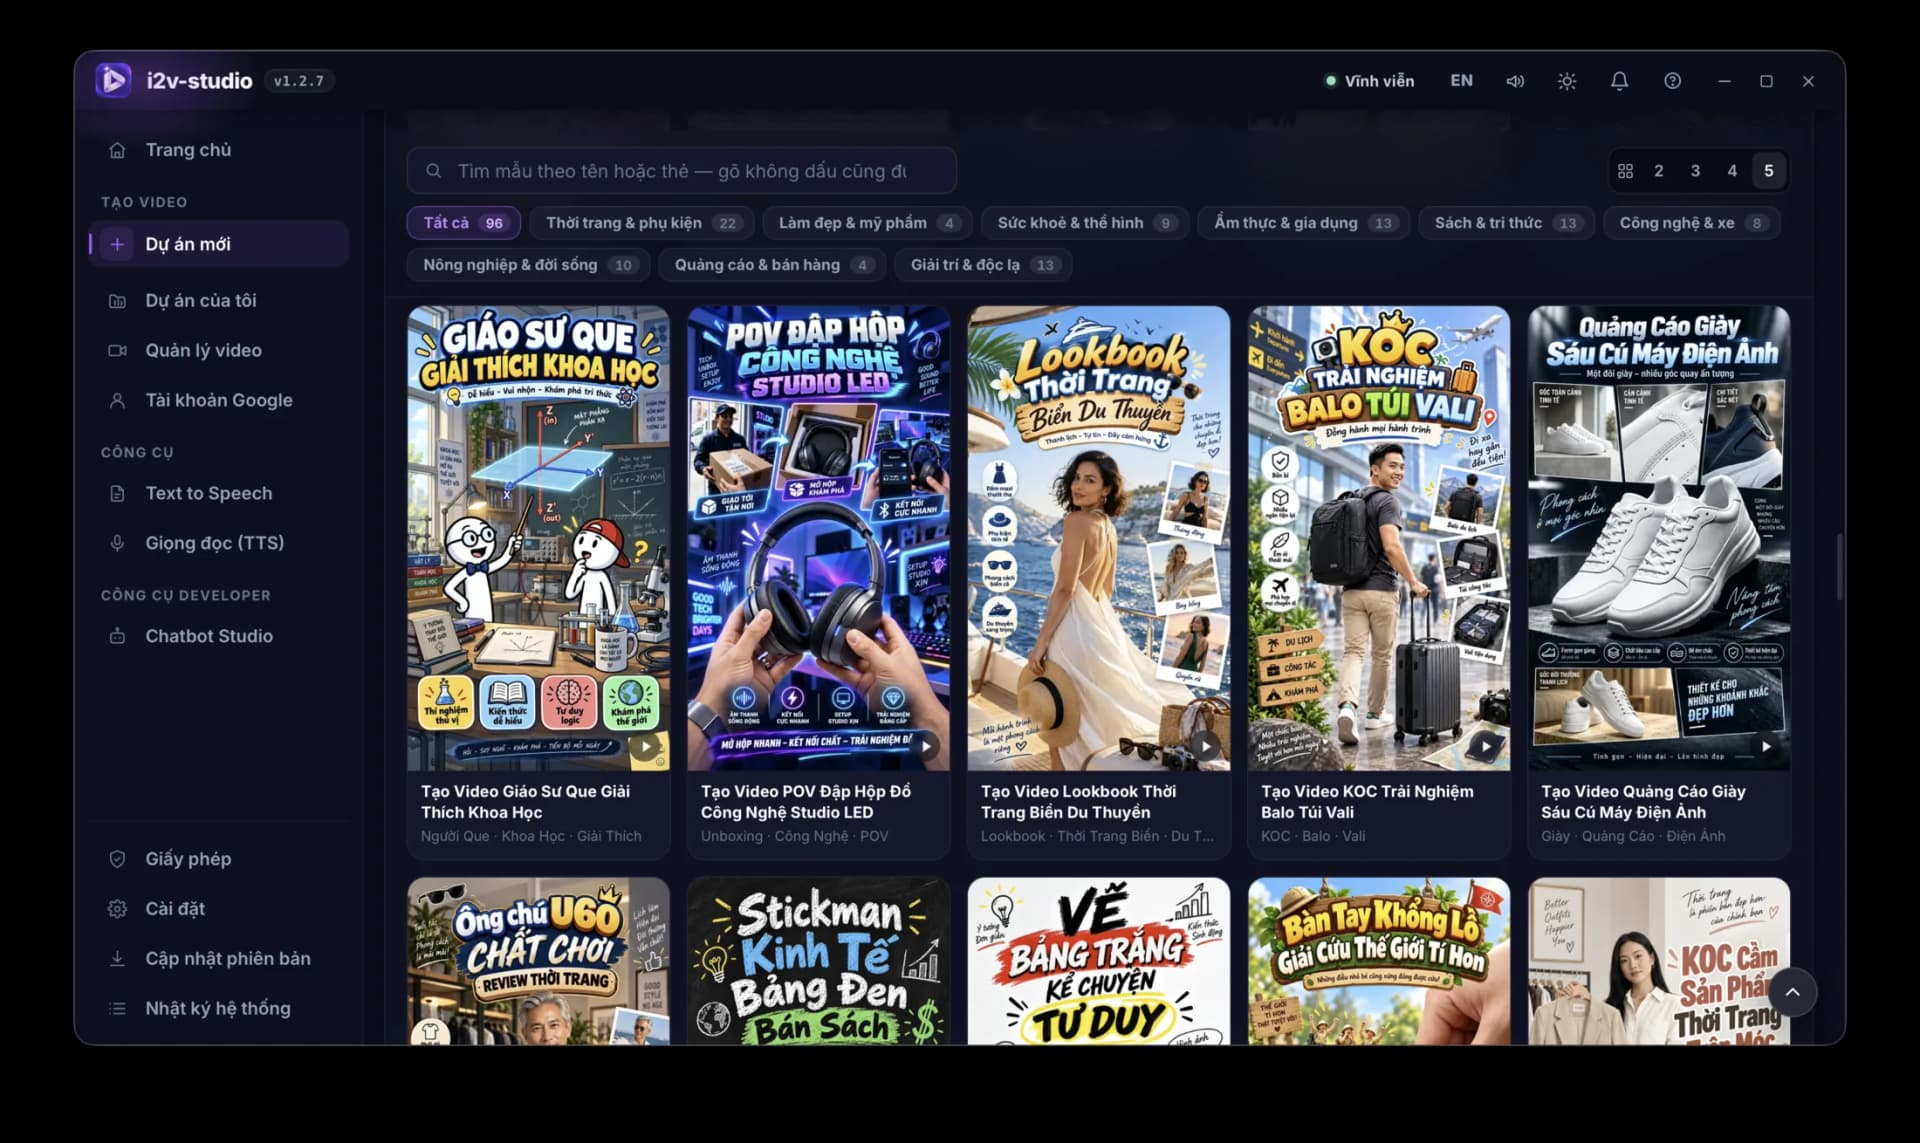Screen dimensions: 1920x1143
Task: Play preview of Quảng Cáo Giày template
Action: [1767, 746]
